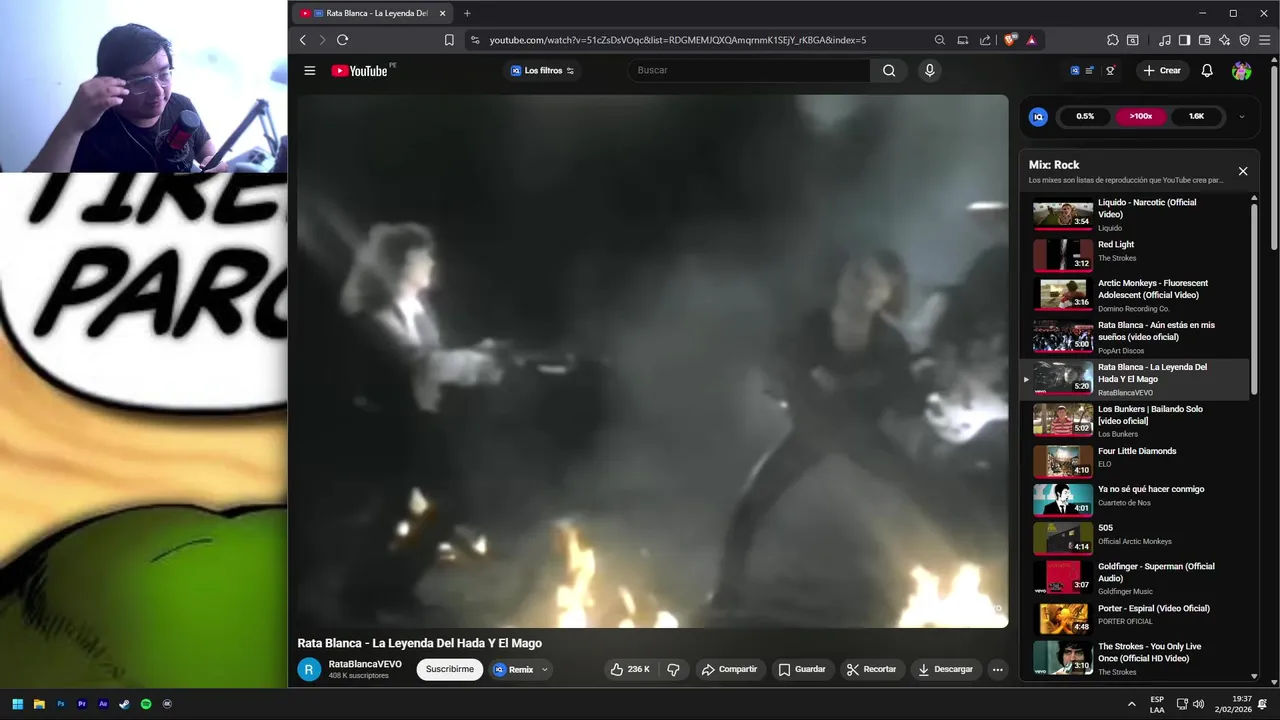This screenshot has width=1280, height=720.
Task: Show hidden system tray icons
Action: [1132, 704]
